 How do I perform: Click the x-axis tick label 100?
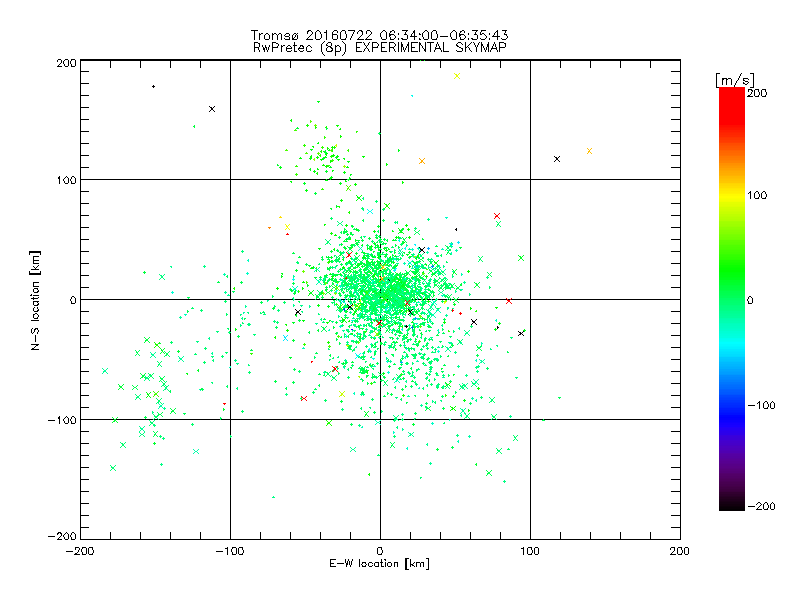[x=530, y=551]
